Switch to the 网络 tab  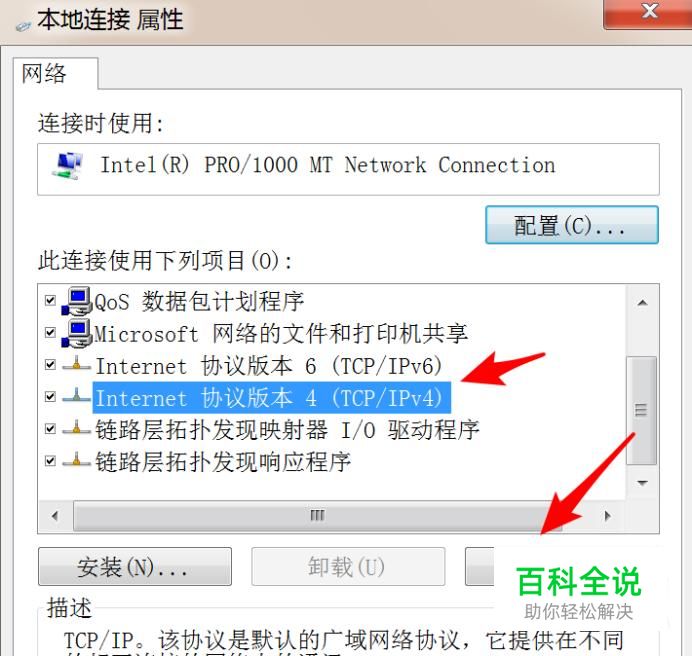44,73
